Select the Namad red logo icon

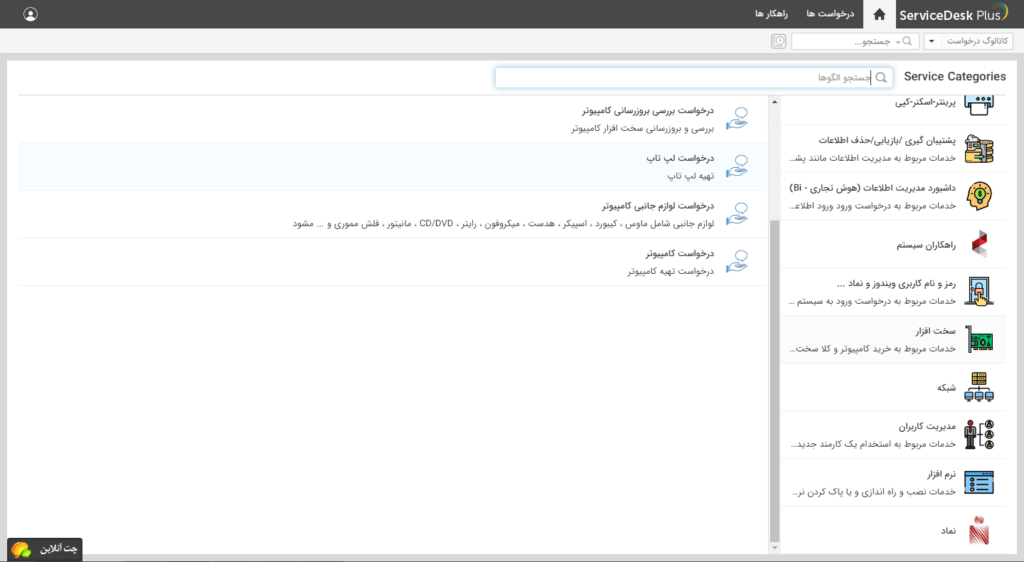pos(979,530)
